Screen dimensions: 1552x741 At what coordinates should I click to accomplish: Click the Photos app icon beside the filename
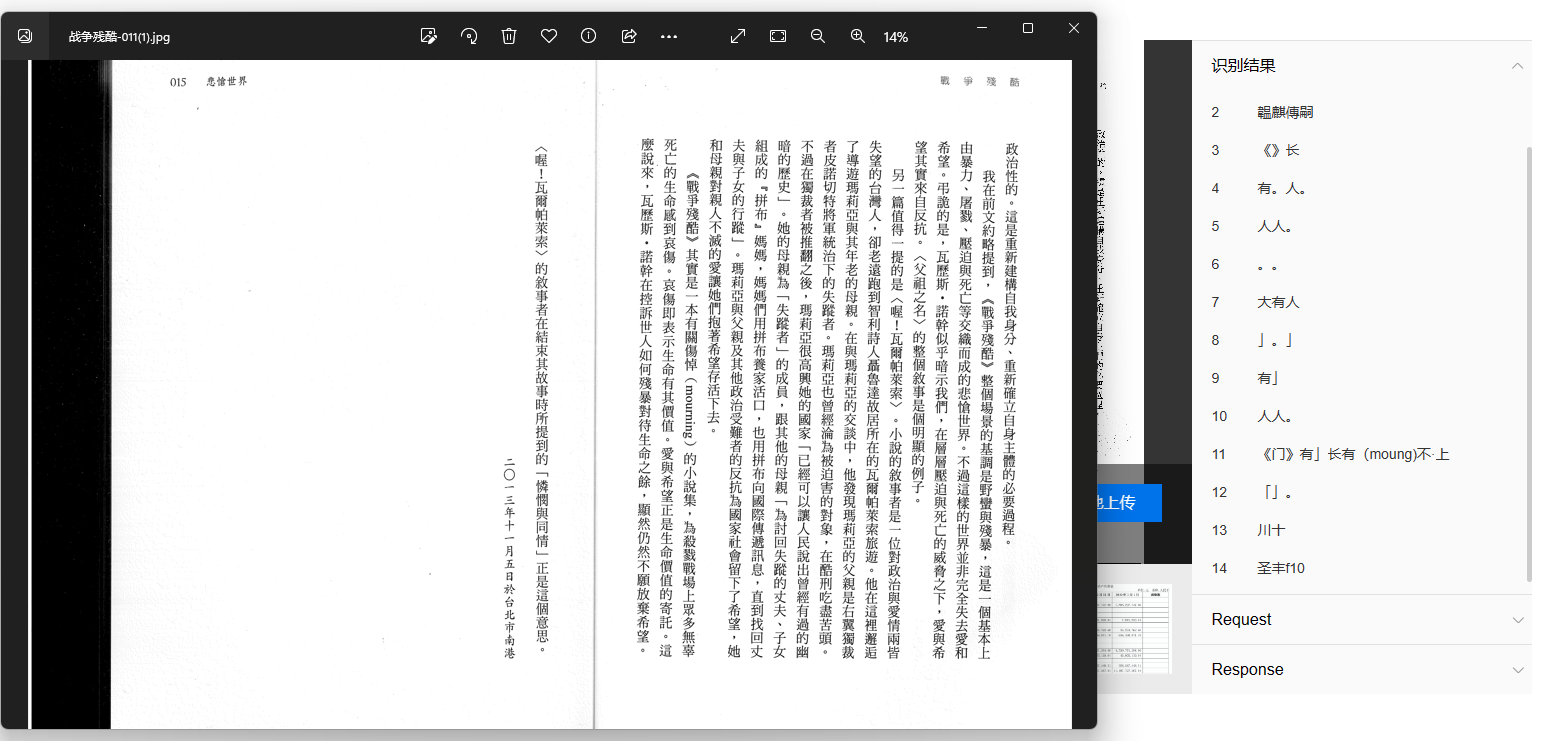[25, 36]
